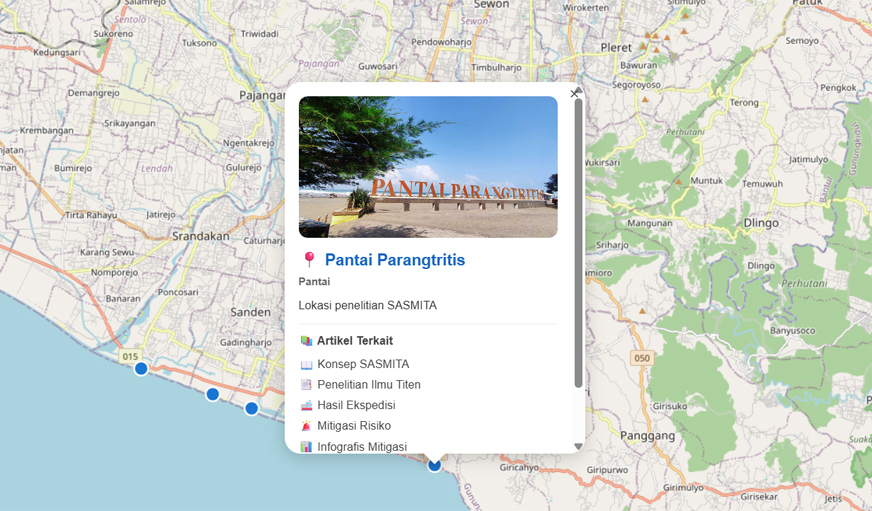Click the Poncosari label on the map
872x511 pixels.
(x=178, y=292)
